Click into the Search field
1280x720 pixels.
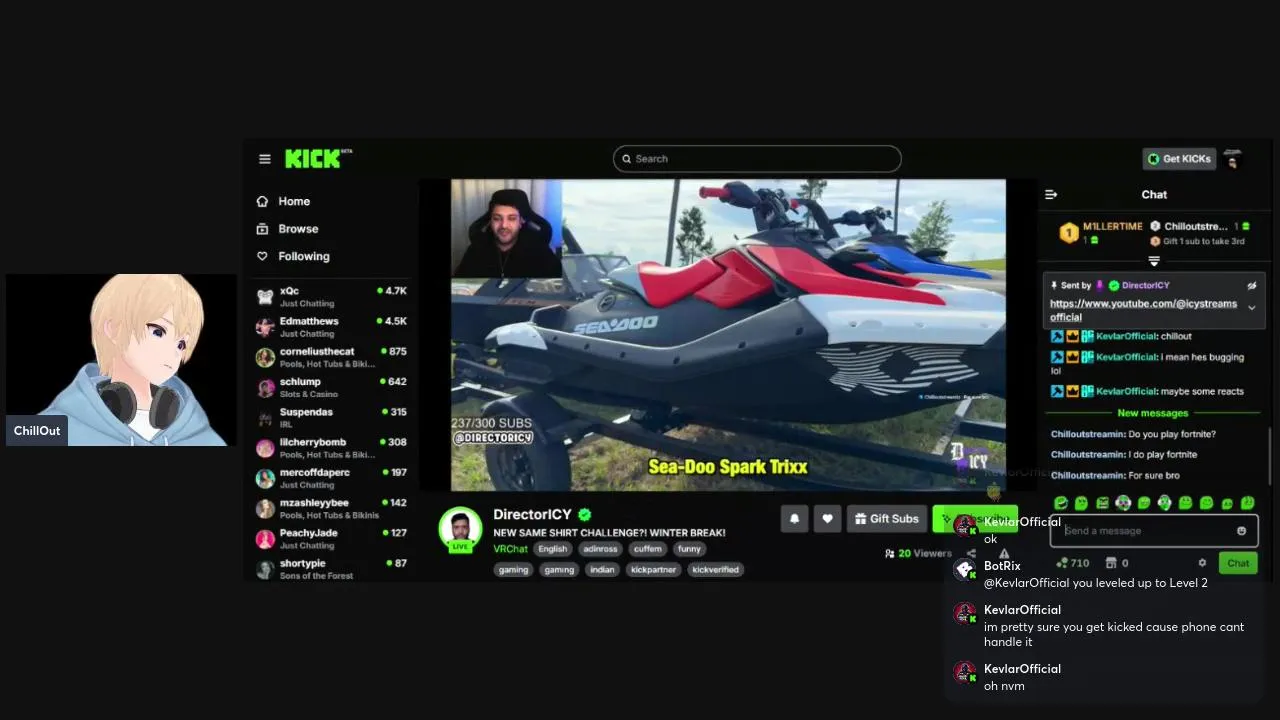[757, 159]
